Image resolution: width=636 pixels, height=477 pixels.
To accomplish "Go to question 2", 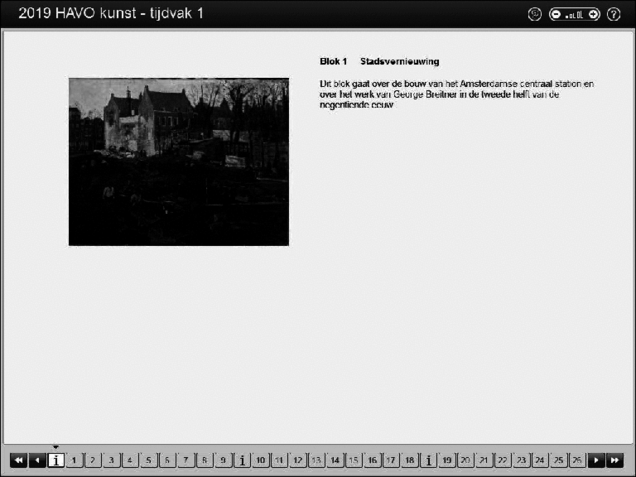I will [93, 460].
